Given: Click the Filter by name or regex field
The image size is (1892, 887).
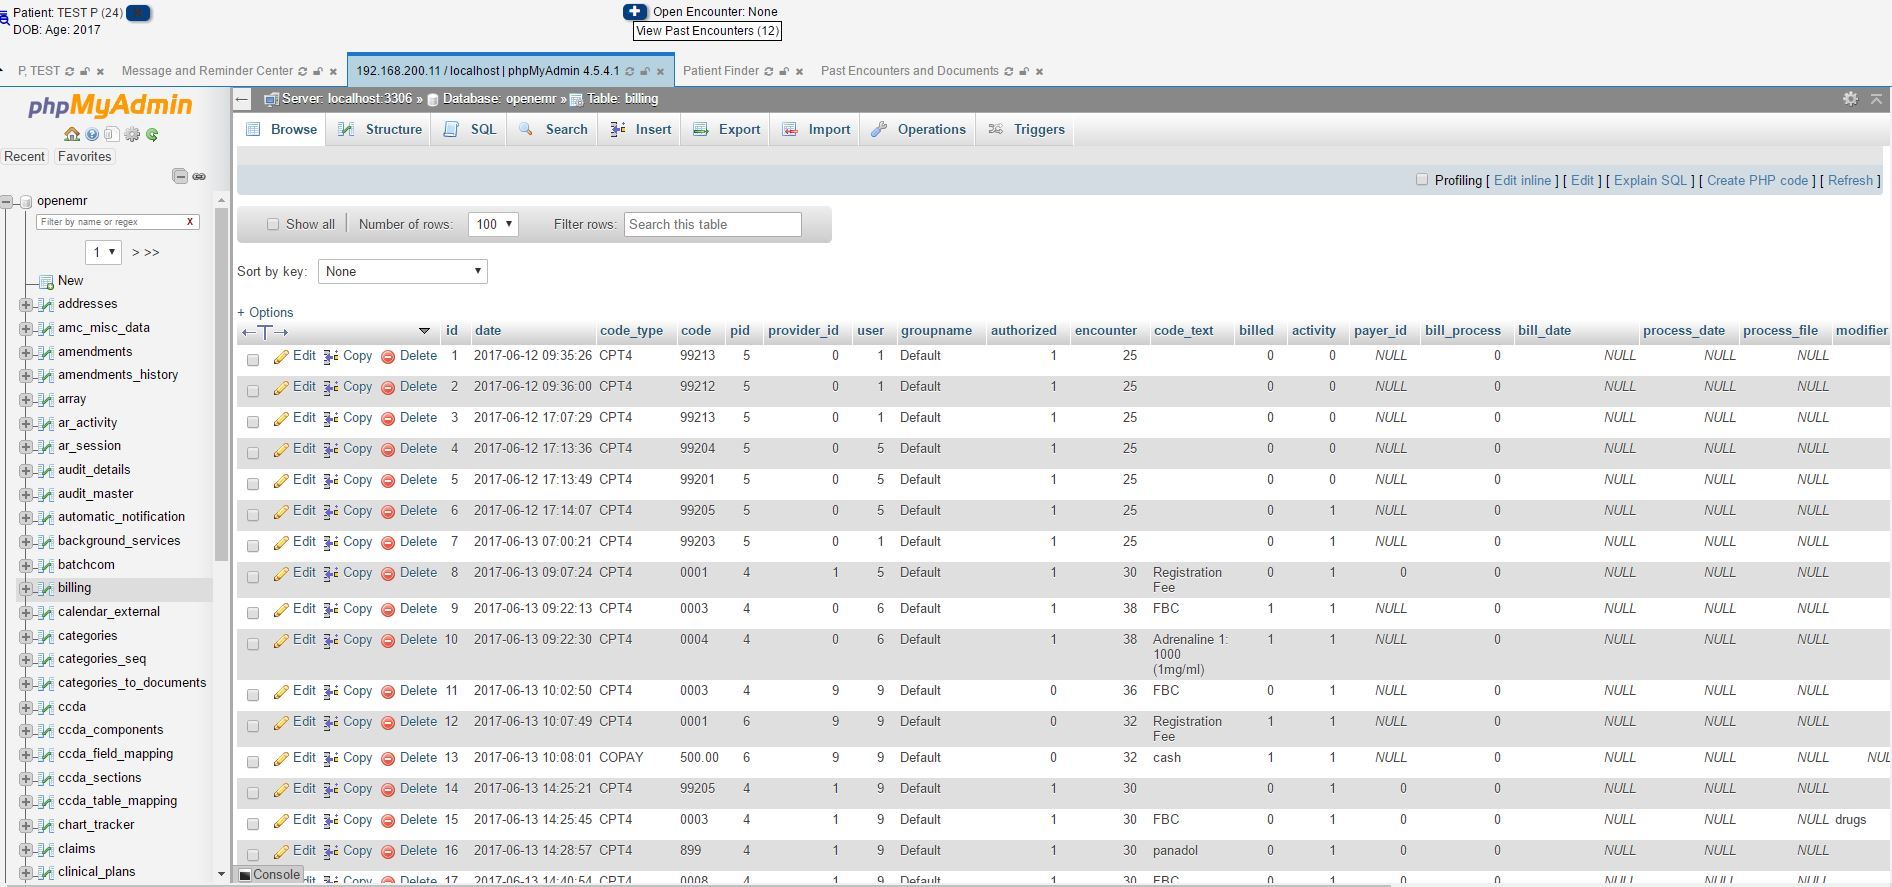Looking at the screenshot, I should [x=118, y=222].
